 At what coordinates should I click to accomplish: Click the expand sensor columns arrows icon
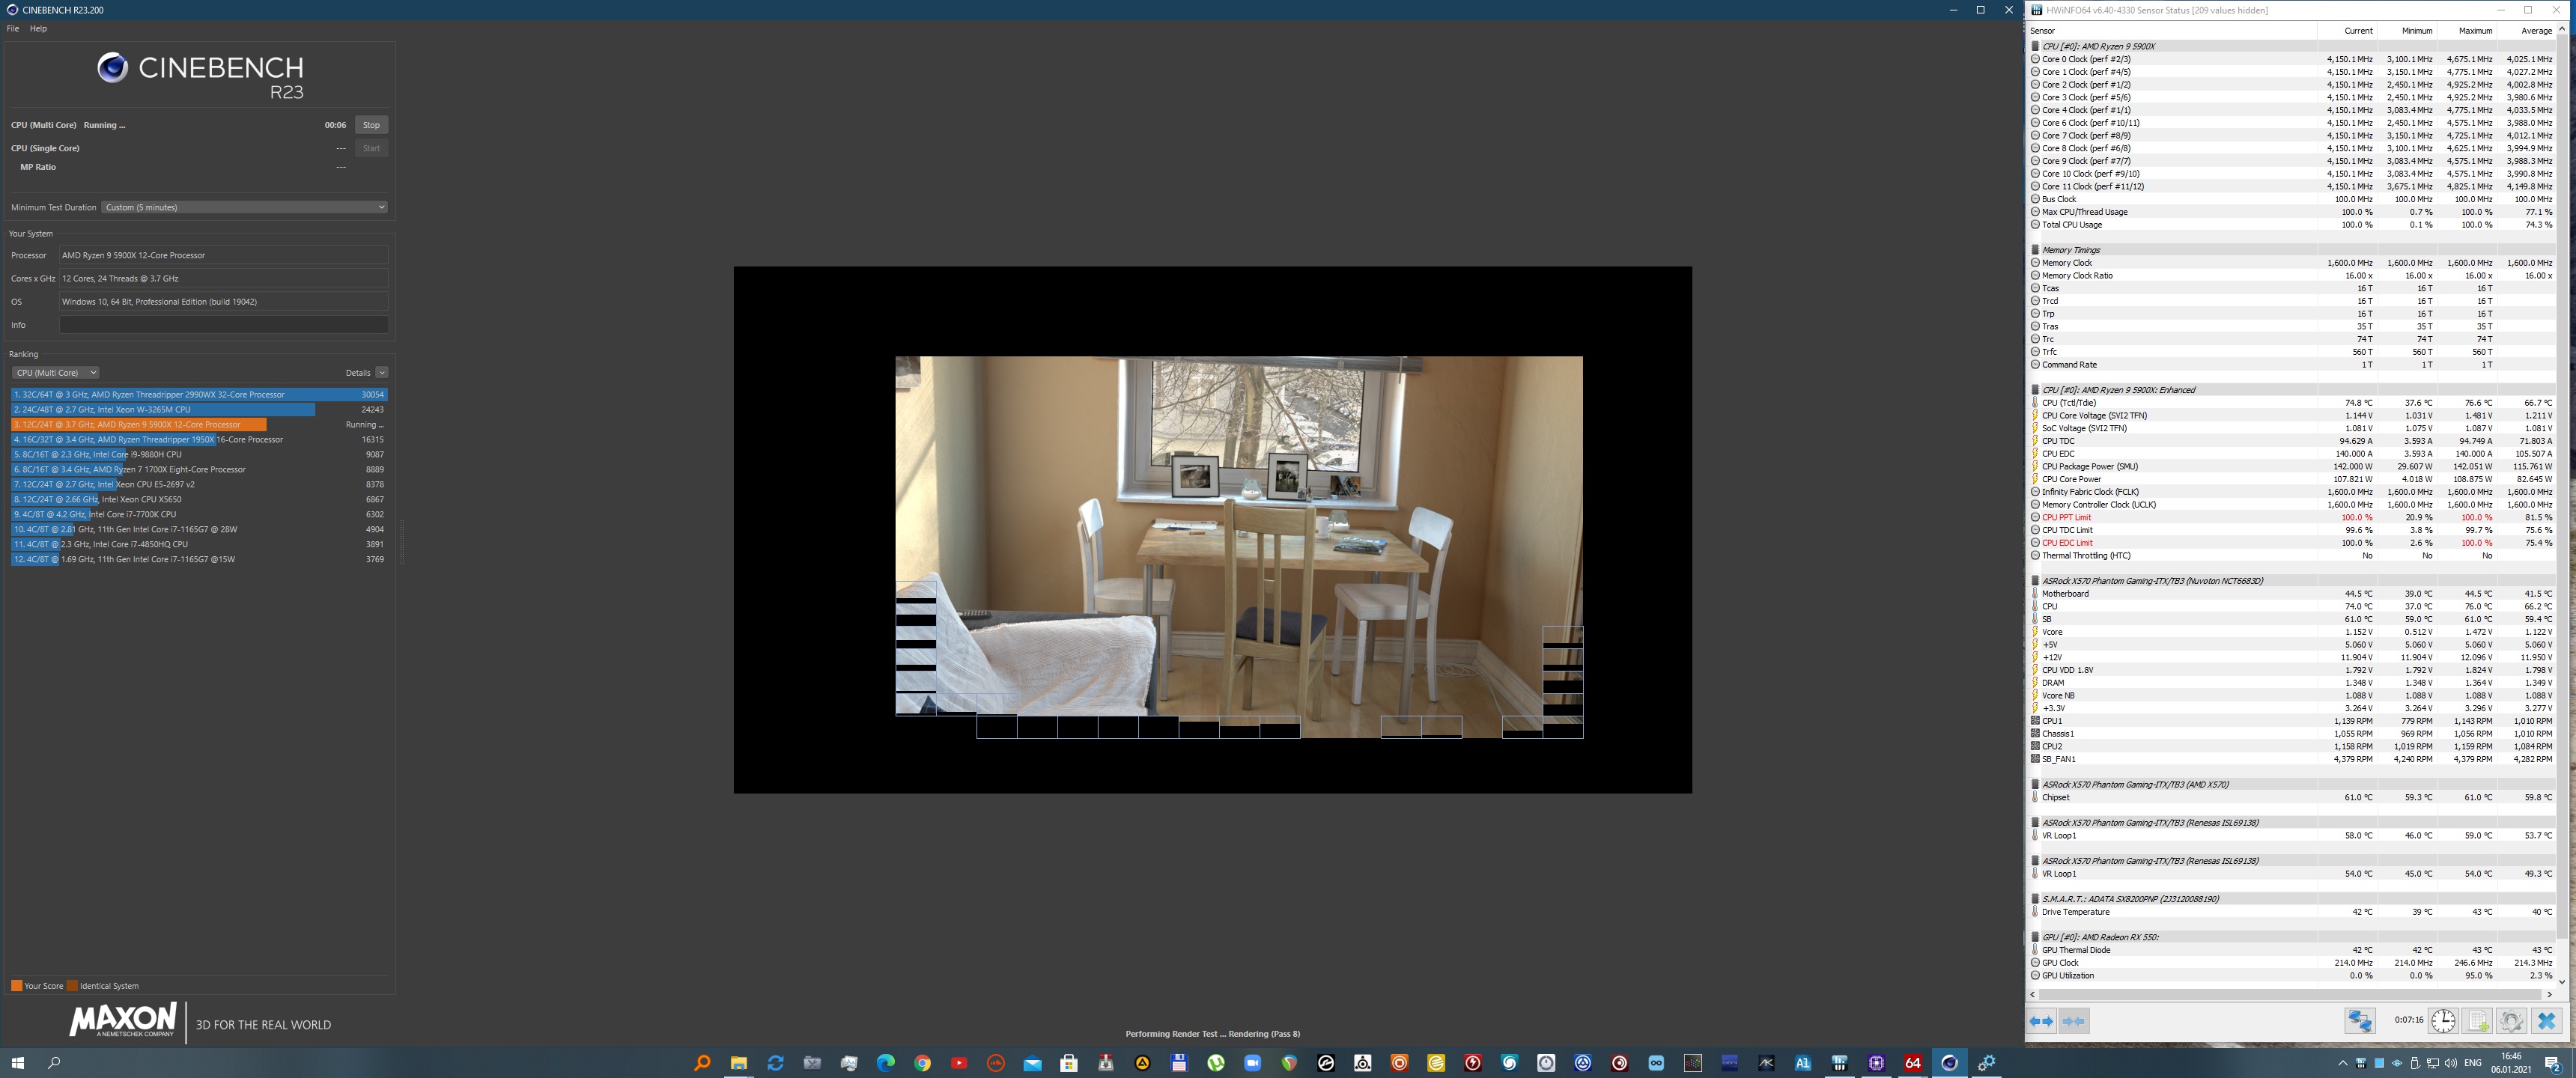[2041, 1021]
